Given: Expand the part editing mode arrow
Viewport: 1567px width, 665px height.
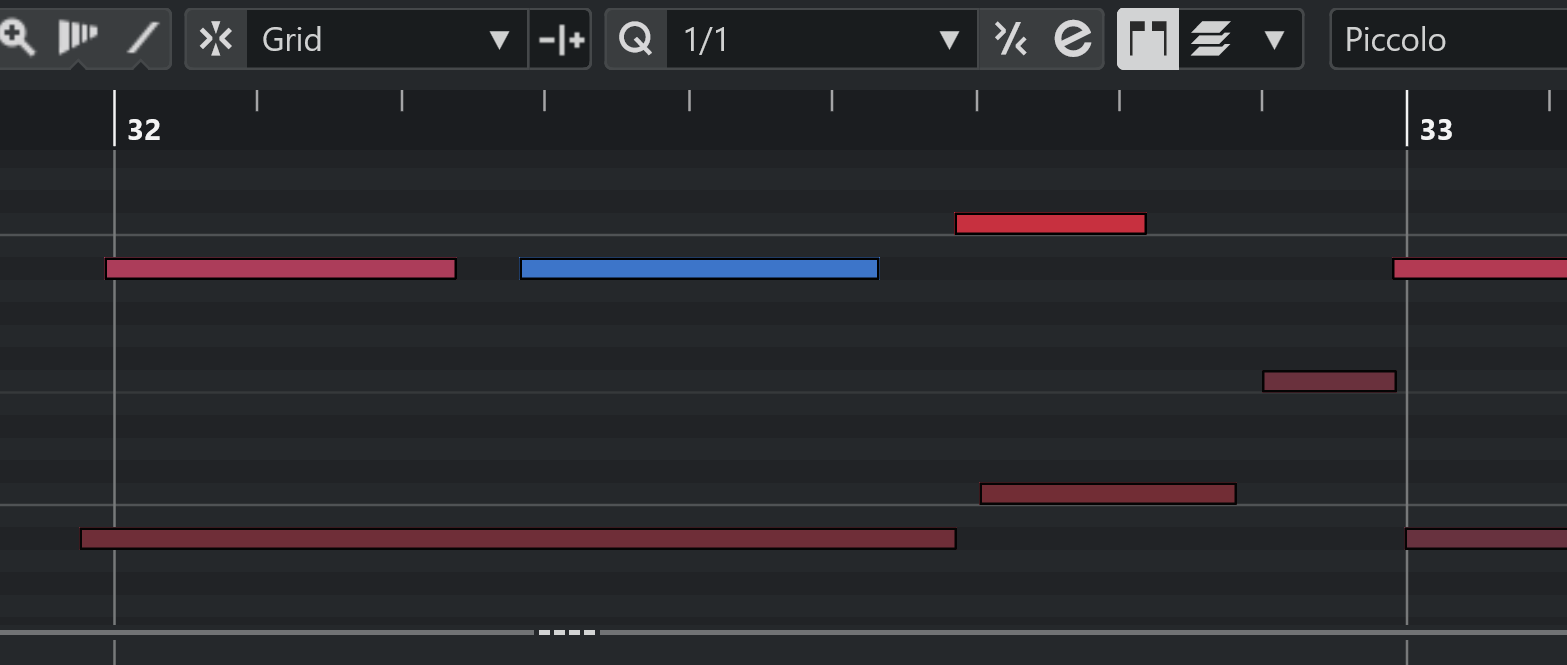Looking at the screenshot, I should click(x=1274, y=39).
